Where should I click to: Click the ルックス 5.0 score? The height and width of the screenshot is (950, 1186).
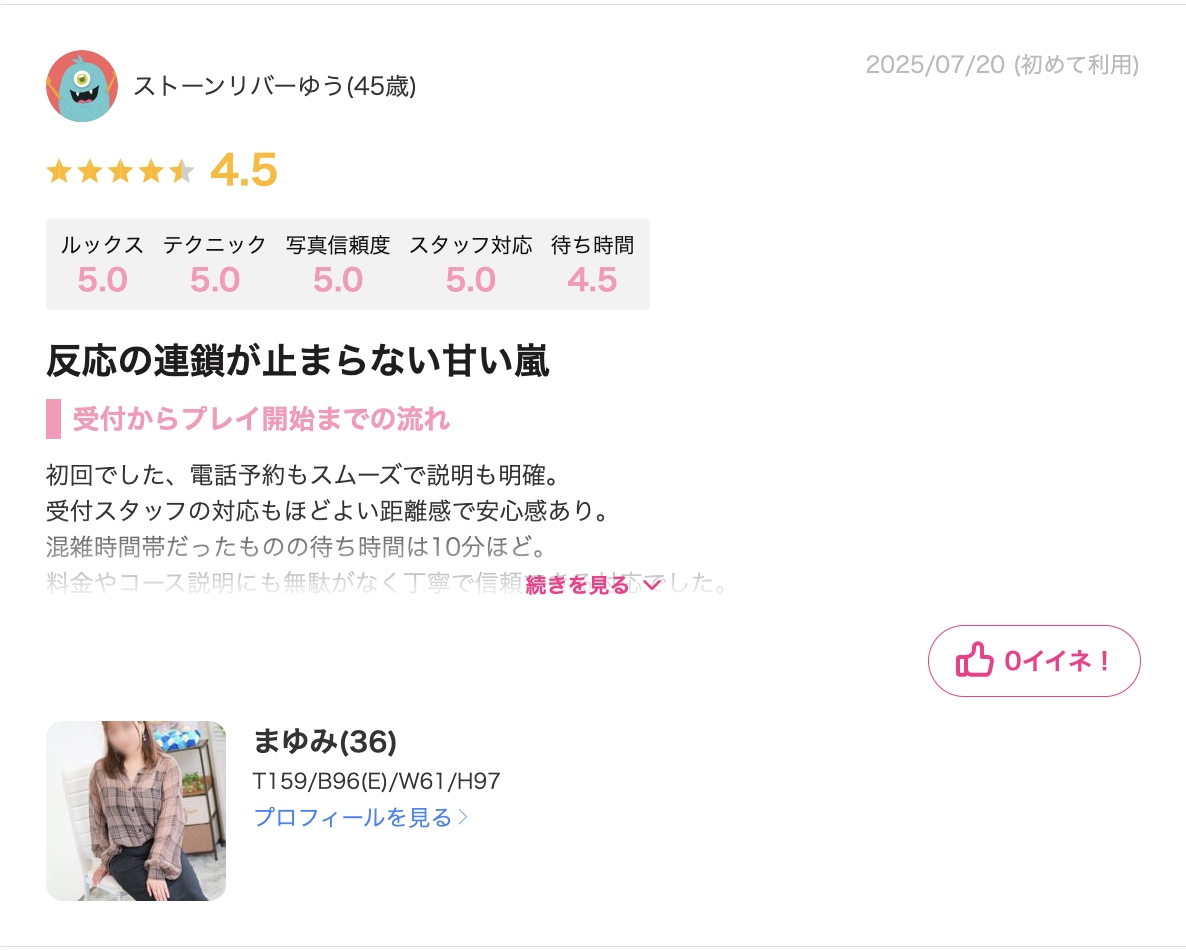point(102,280)
